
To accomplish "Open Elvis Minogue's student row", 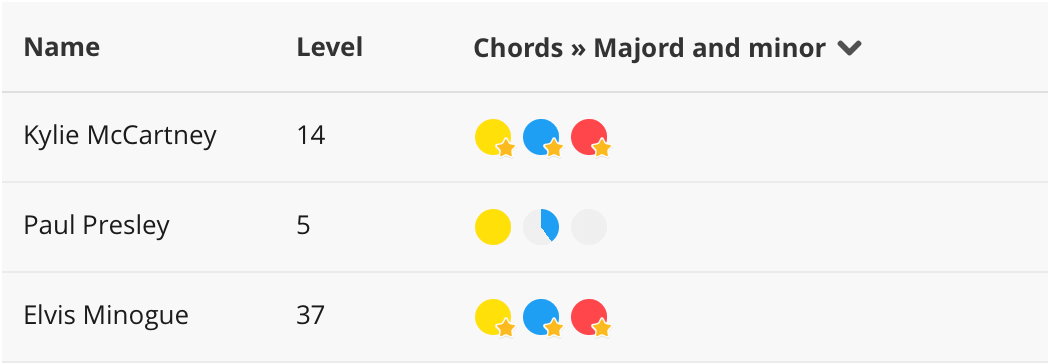I will click(x=525, y=316).
